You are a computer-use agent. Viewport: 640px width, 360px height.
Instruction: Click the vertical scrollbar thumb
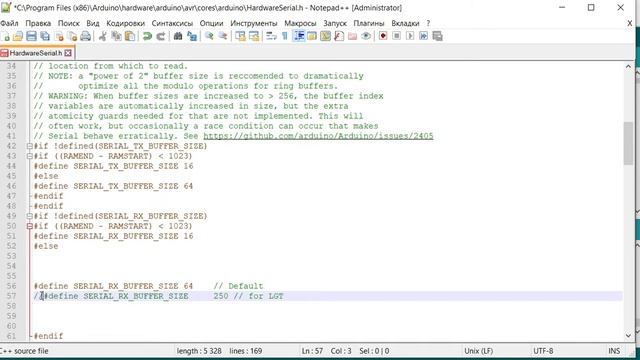(628, 143)
